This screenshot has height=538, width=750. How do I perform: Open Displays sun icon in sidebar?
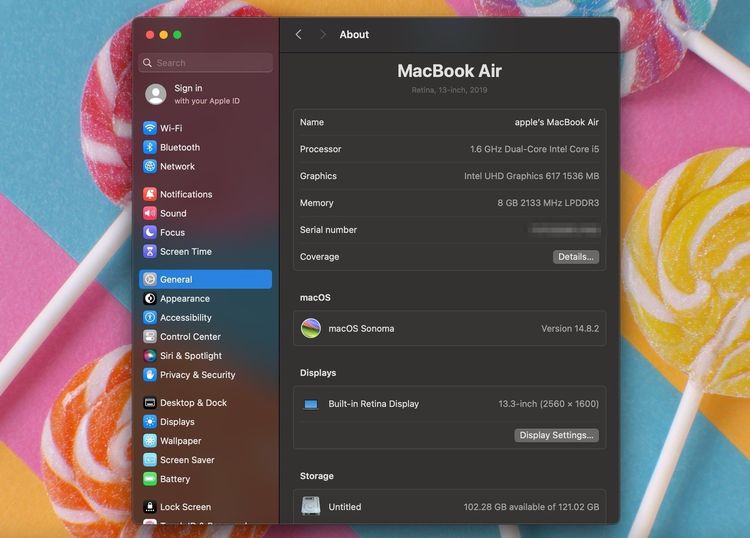click(x=150, y=422)
